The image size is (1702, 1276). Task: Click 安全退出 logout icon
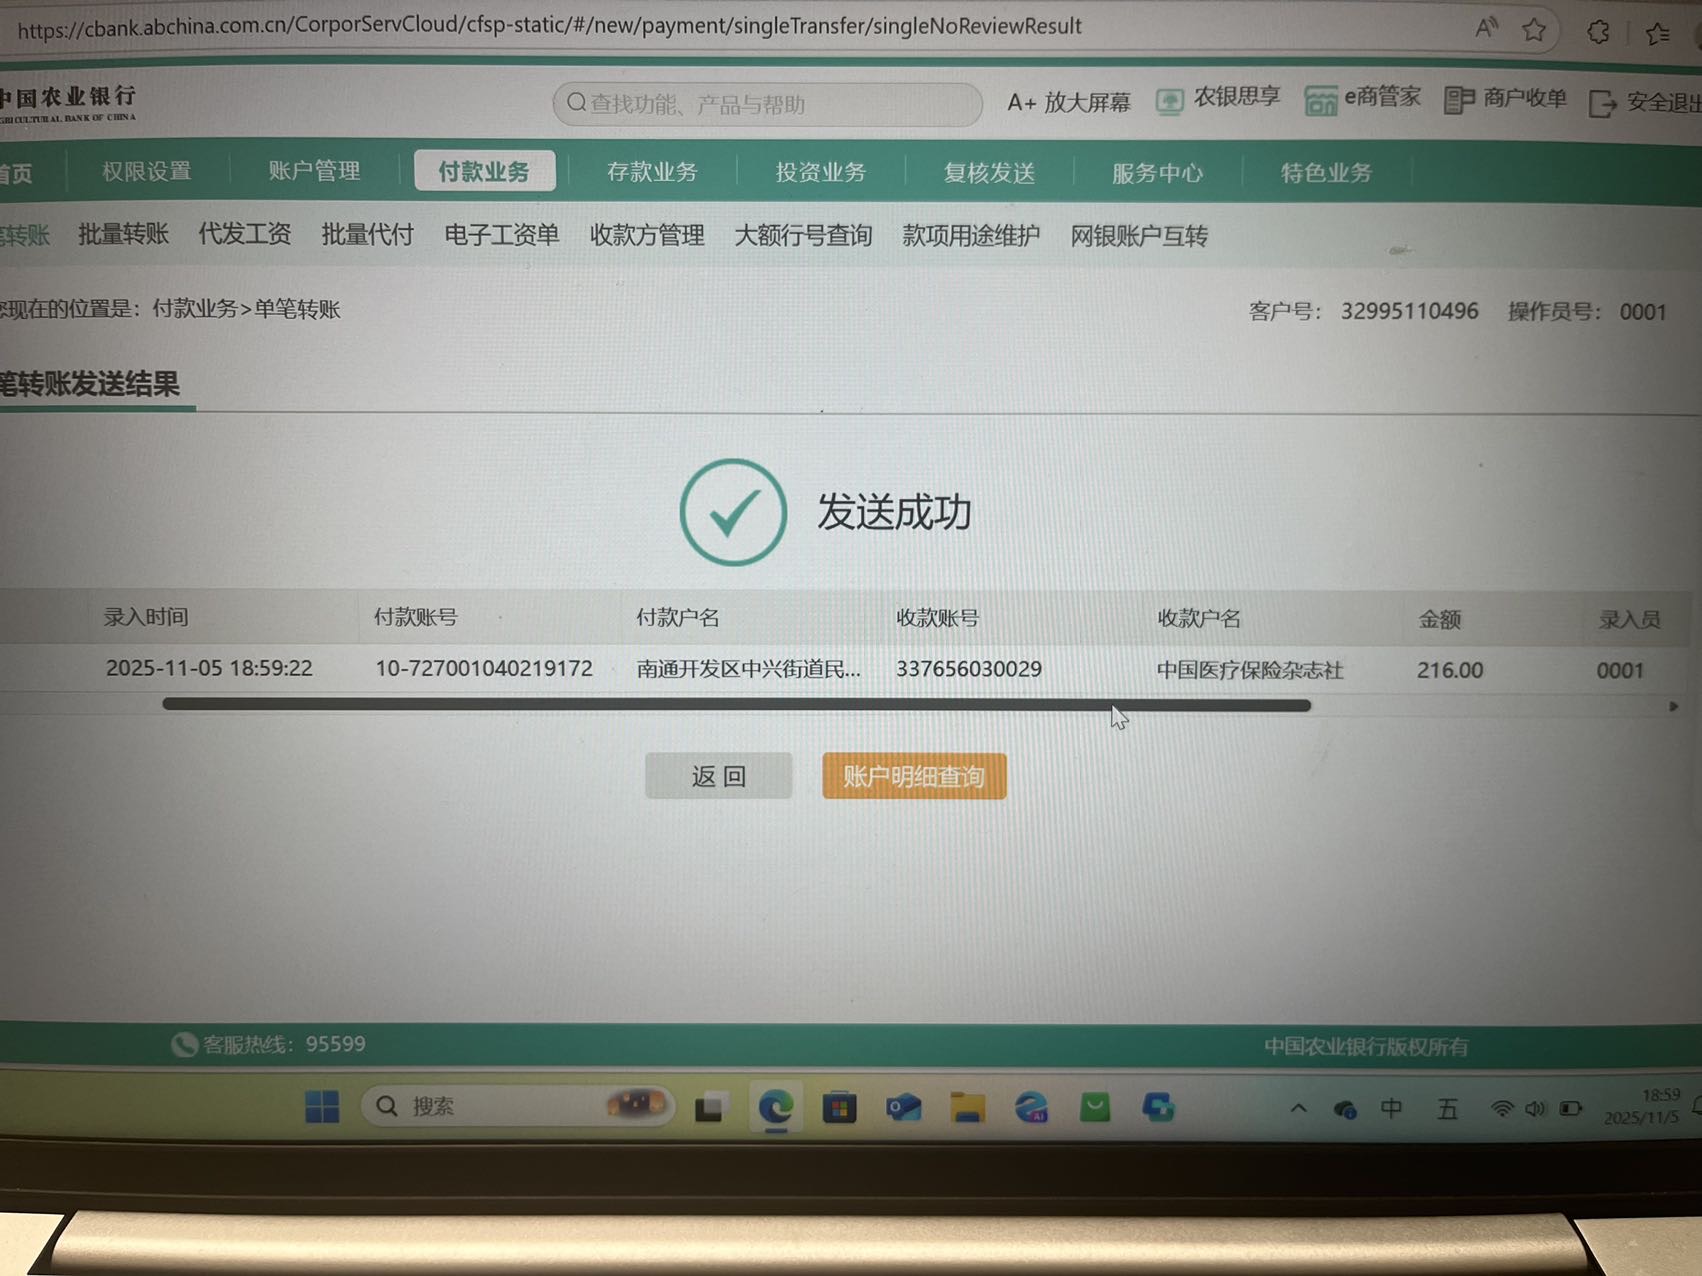coord(1603,103)
